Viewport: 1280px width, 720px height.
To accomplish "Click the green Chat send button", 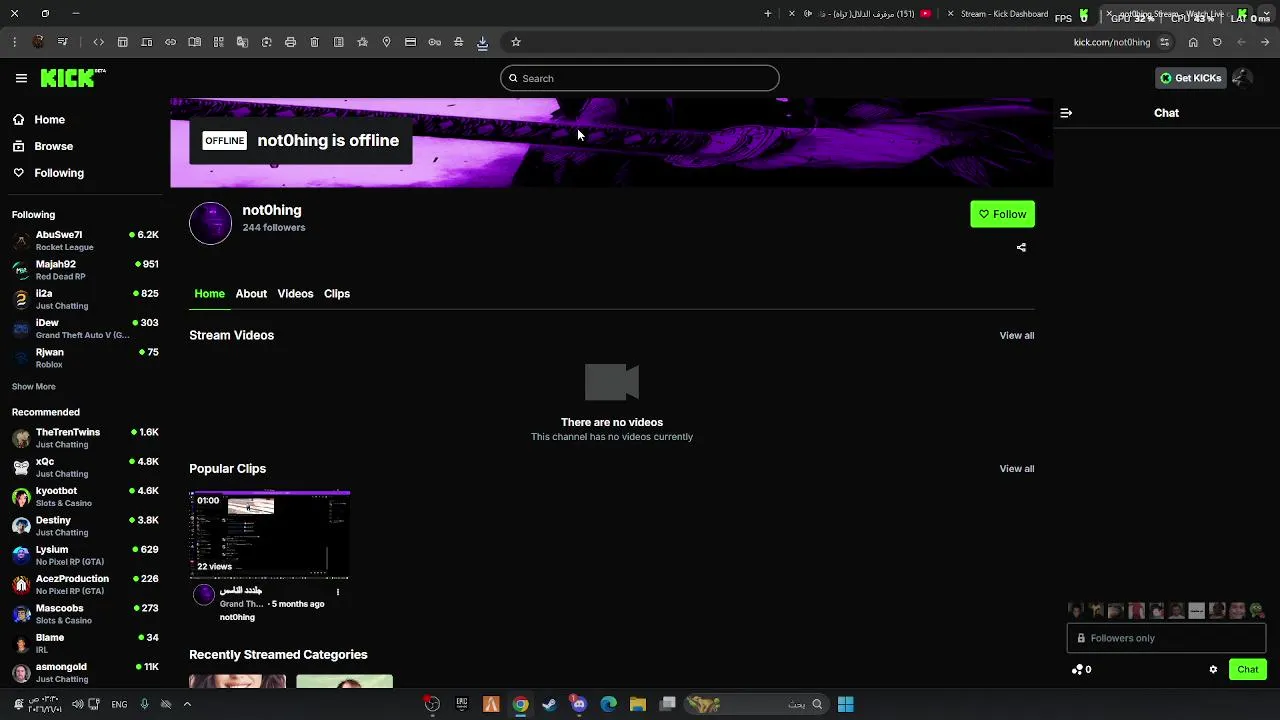I will point(1248,669).
